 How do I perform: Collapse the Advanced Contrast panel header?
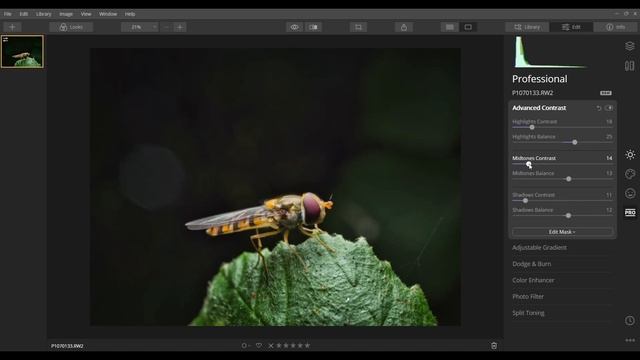pyautogui.click(x=539, y=108)
